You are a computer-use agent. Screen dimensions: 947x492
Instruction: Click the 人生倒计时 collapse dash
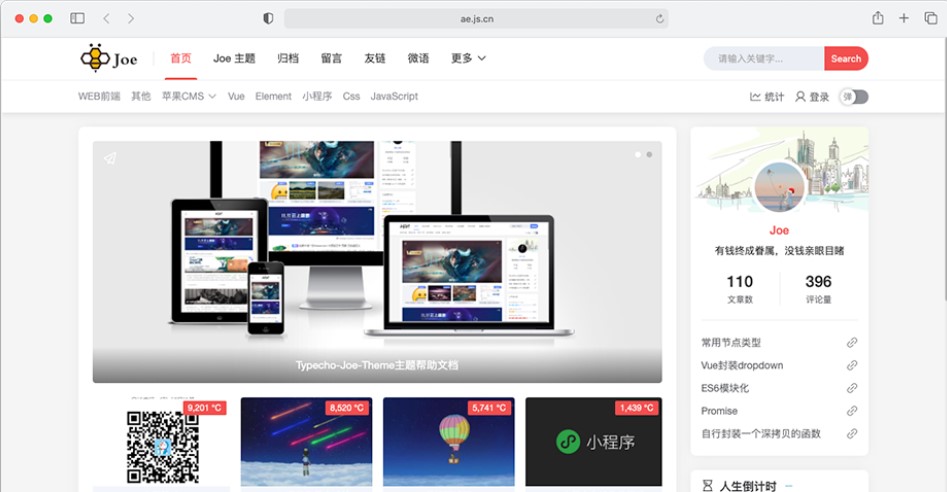pos(789,486)
